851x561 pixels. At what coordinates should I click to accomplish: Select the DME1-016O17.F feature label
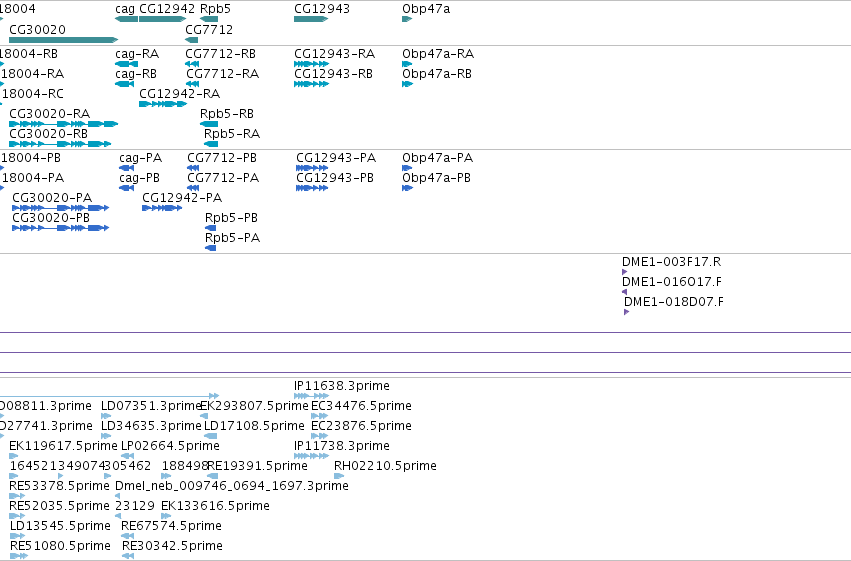coord(672,282)
